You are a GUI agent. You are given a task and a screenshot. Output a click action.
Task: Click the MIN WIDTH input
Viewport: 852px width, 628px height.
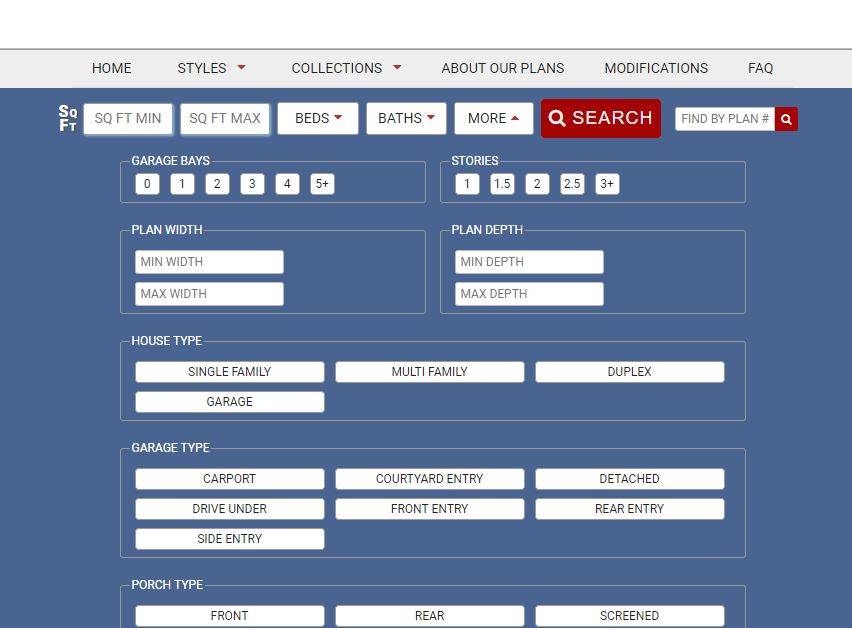209,262
